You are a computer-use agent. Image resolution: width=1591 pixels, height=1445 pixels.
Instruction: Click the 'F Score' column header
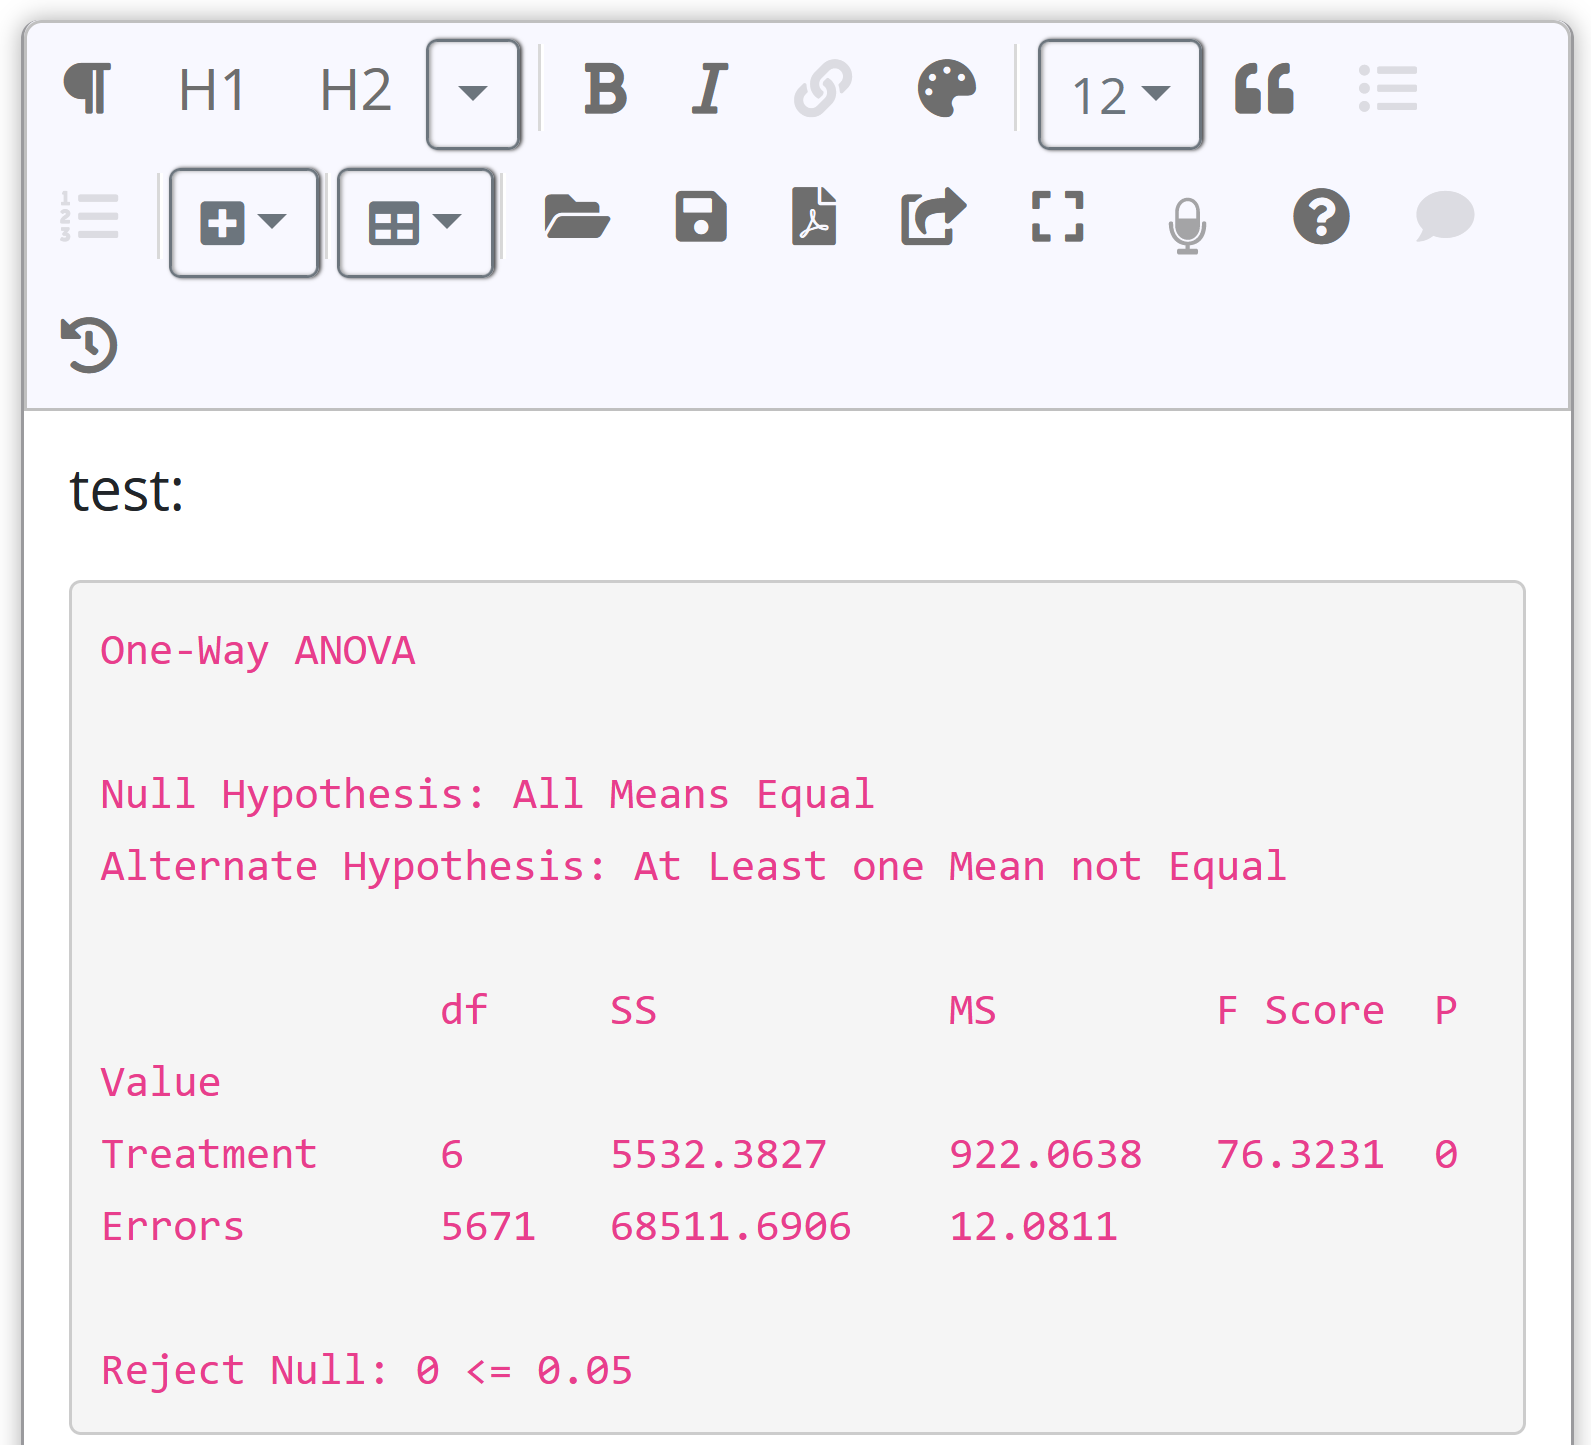click(x=1301, y=1010)
